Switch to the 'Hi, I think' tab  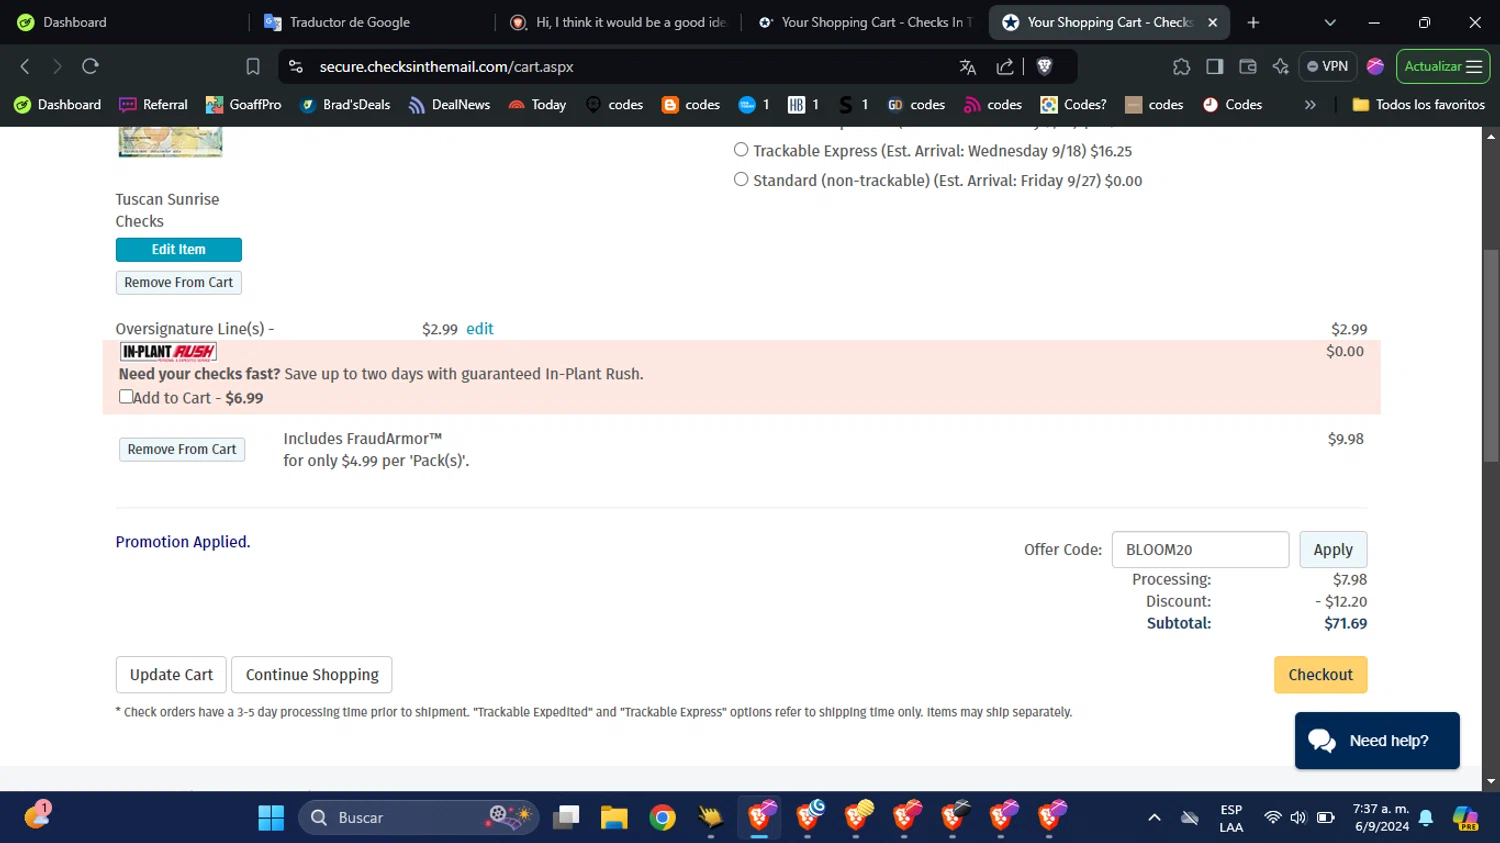618,22
